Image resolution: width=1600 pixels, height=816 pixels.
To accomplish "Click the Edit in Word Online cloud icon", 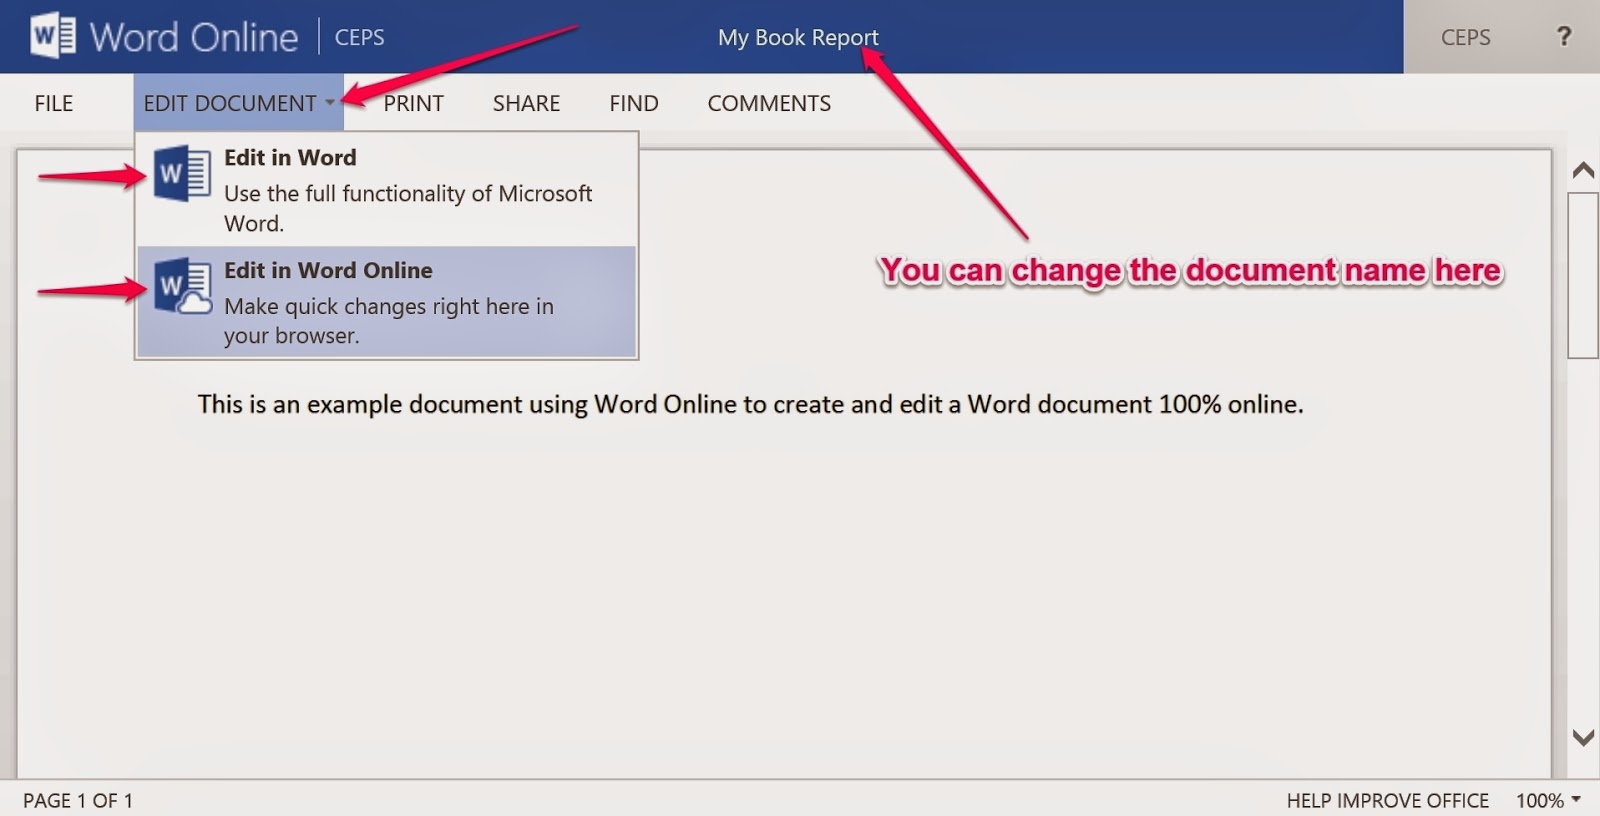I will (183, 286).
